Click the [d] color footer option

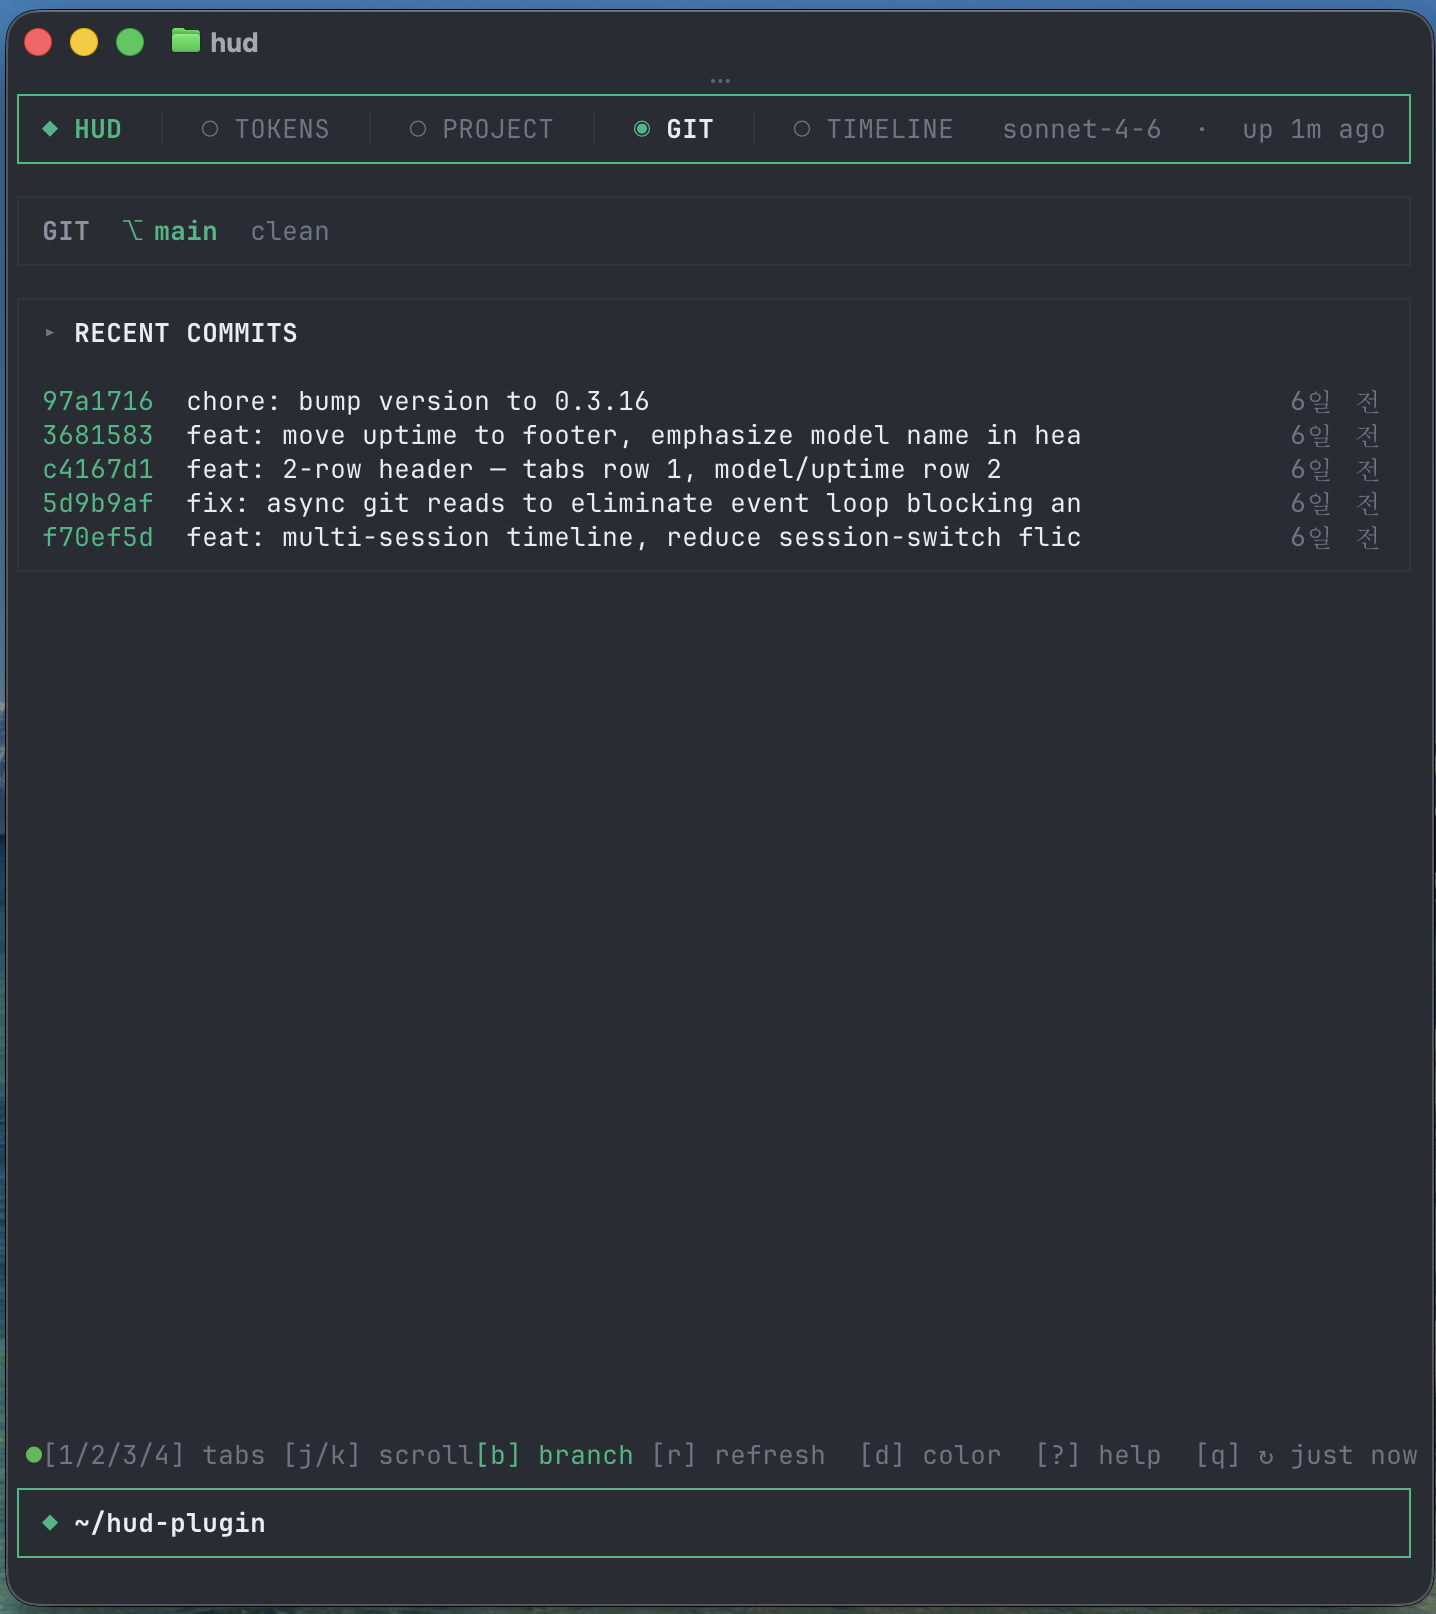coord(930,1455)
